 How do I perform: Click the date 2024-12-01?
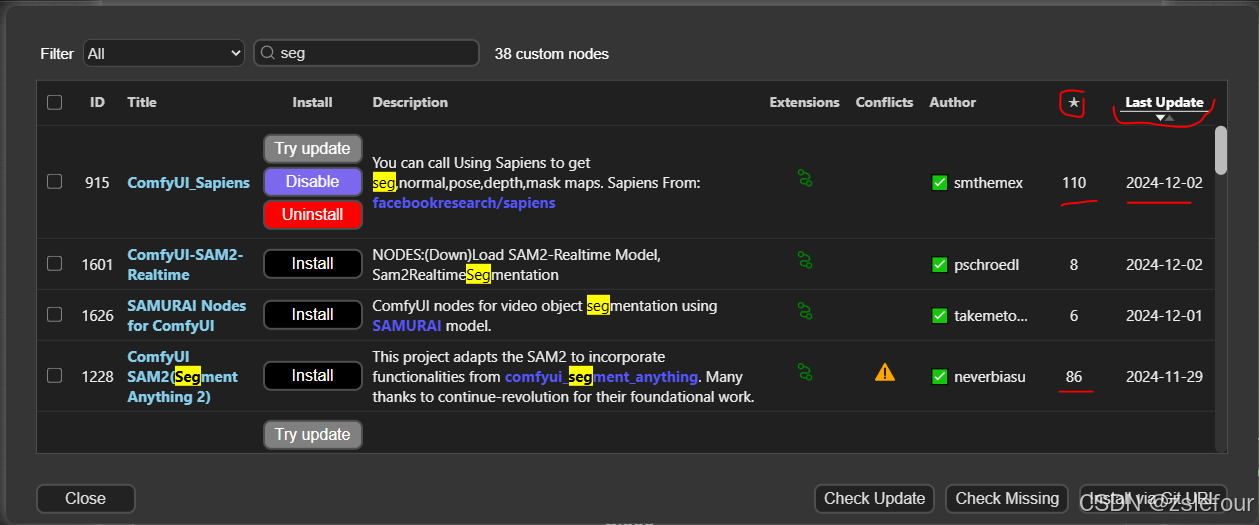pyautogui.click(x=1164, y=316)
